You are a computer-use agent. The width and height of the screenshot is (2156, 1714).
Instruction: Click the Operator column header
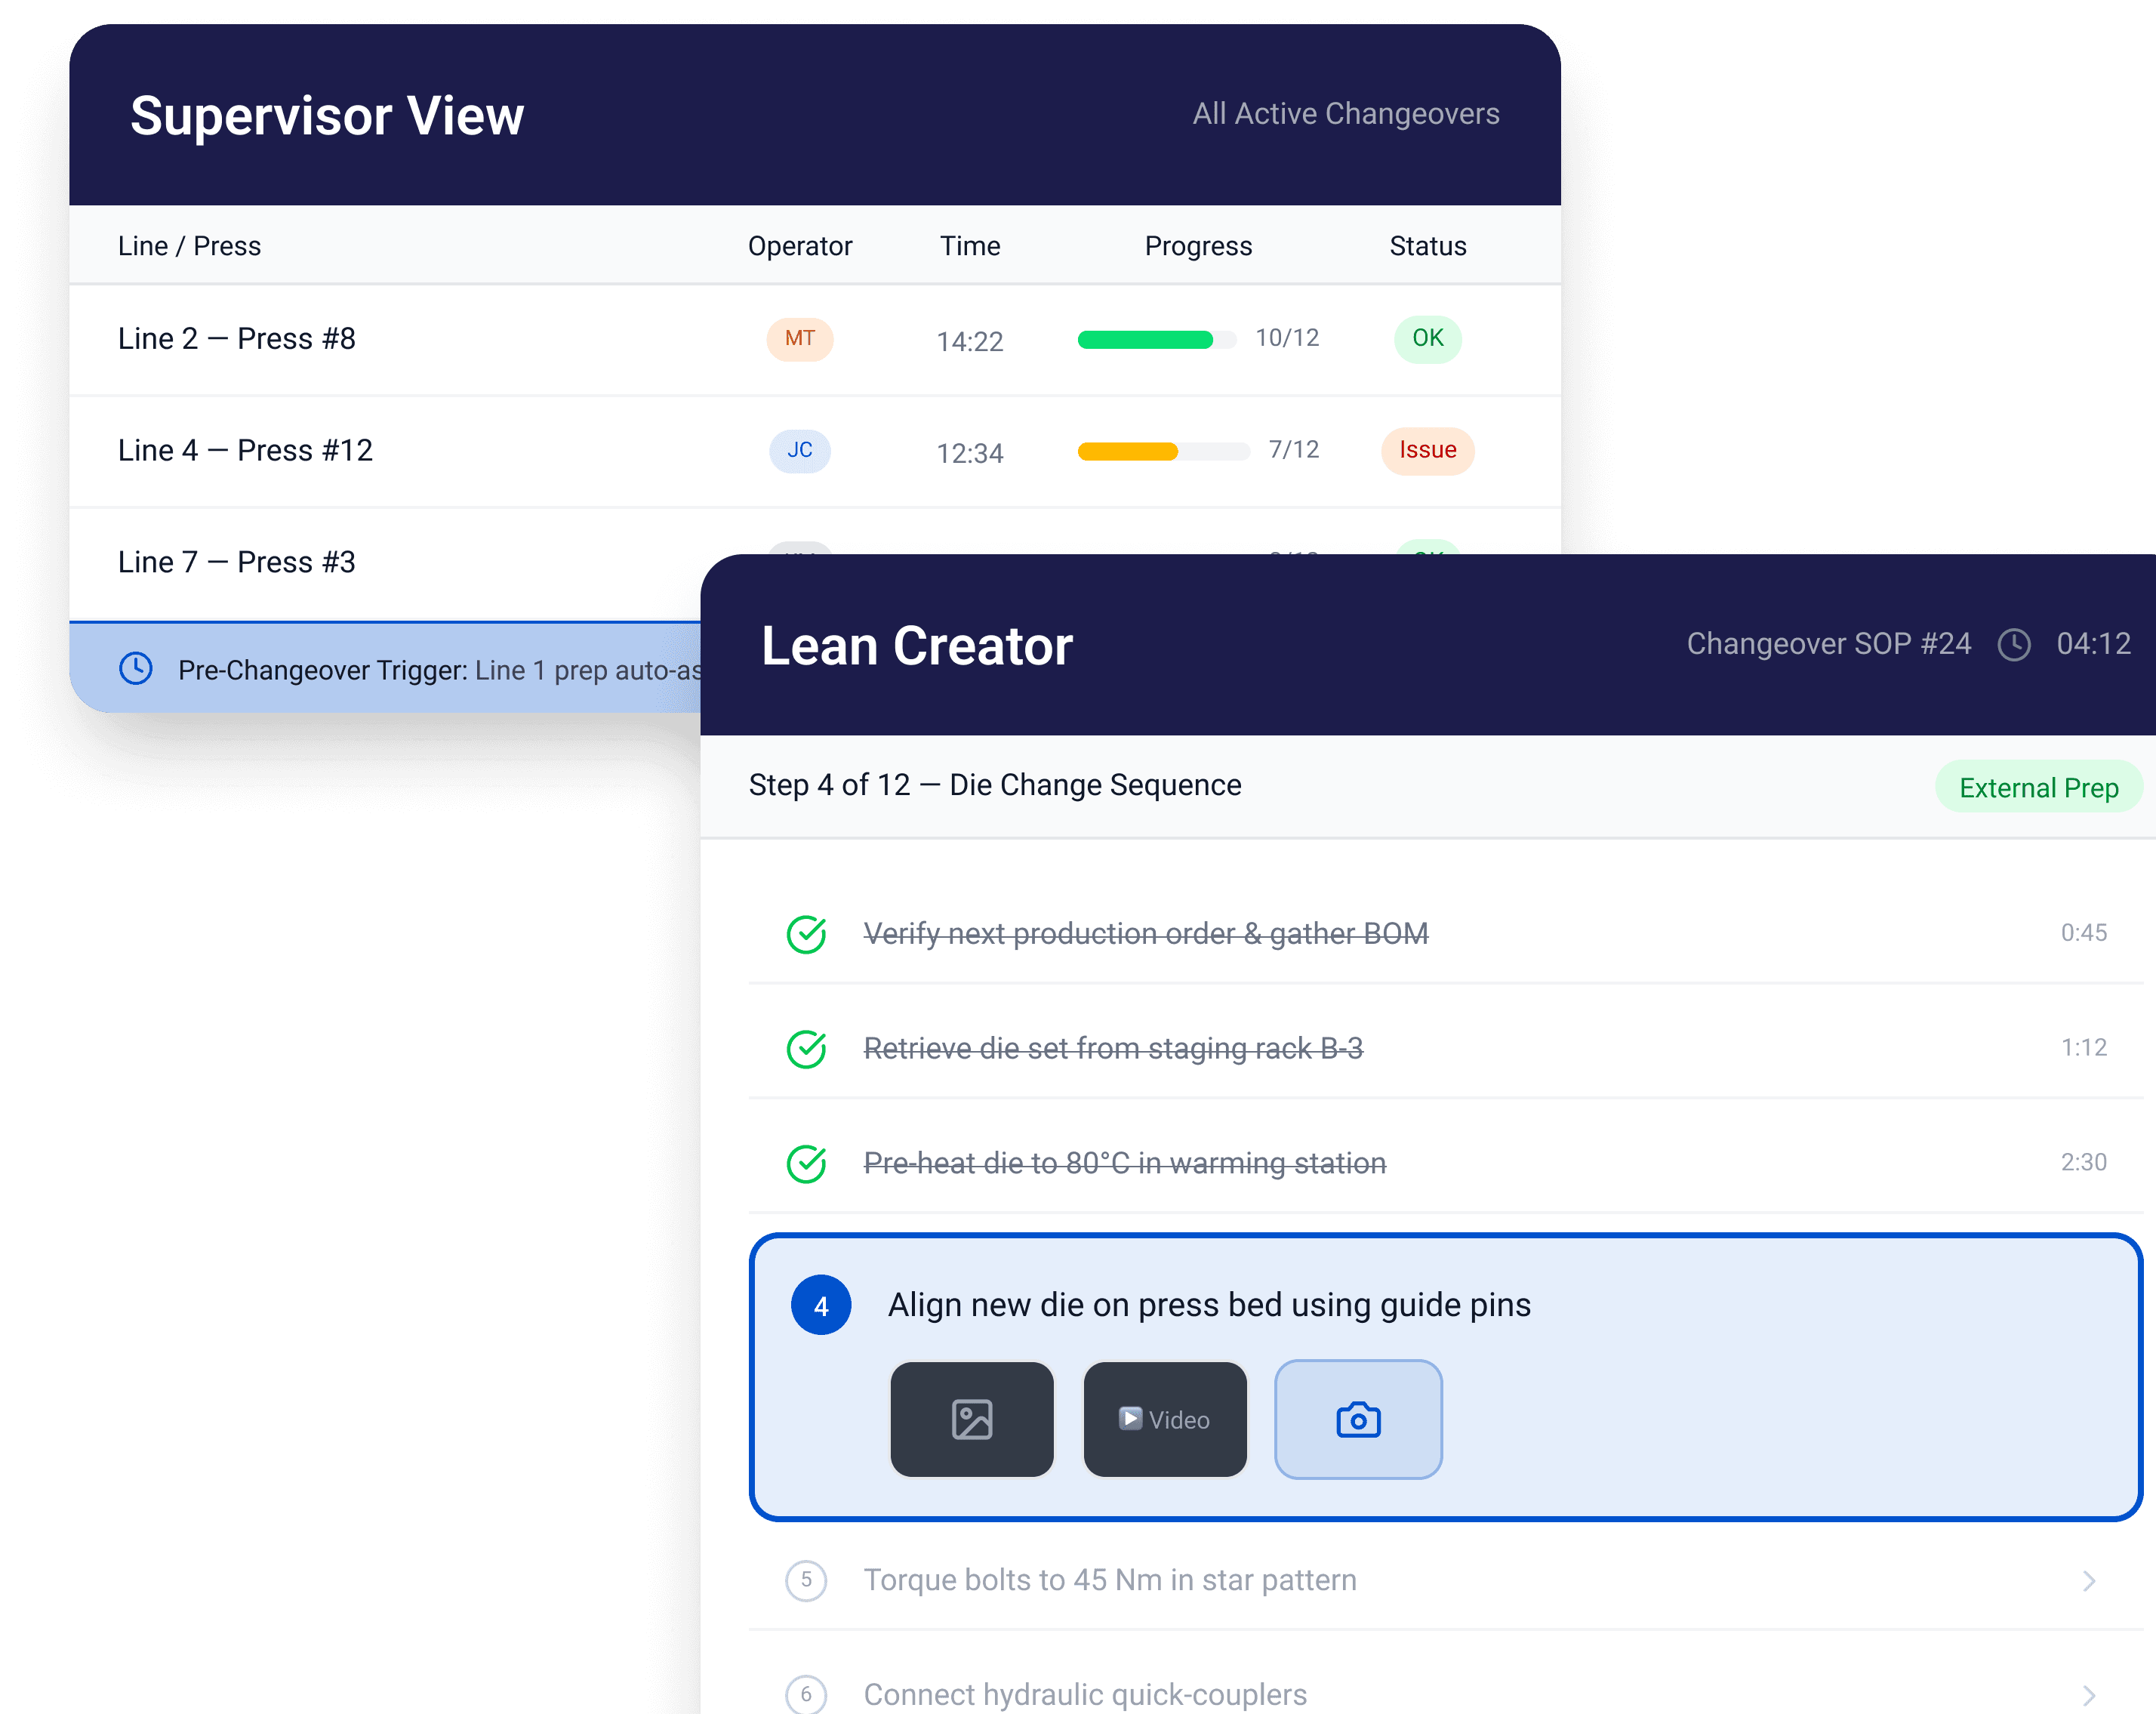click(x=799, y=246)
